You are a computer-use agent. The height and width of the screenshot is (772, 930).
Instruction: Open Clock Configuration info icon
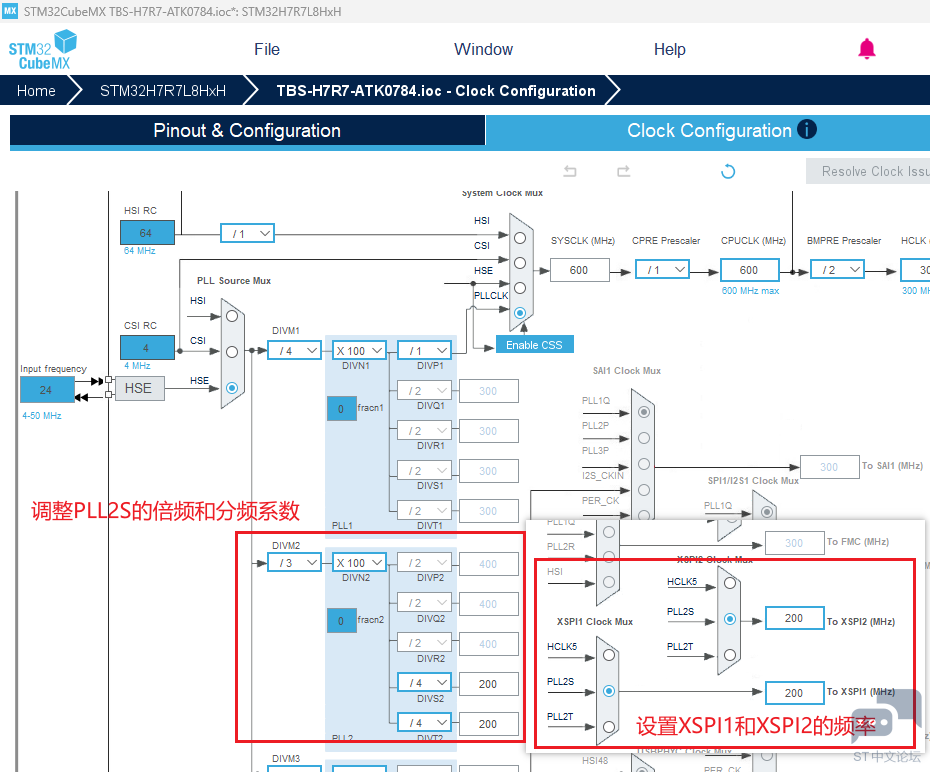[x=807, y=129]
